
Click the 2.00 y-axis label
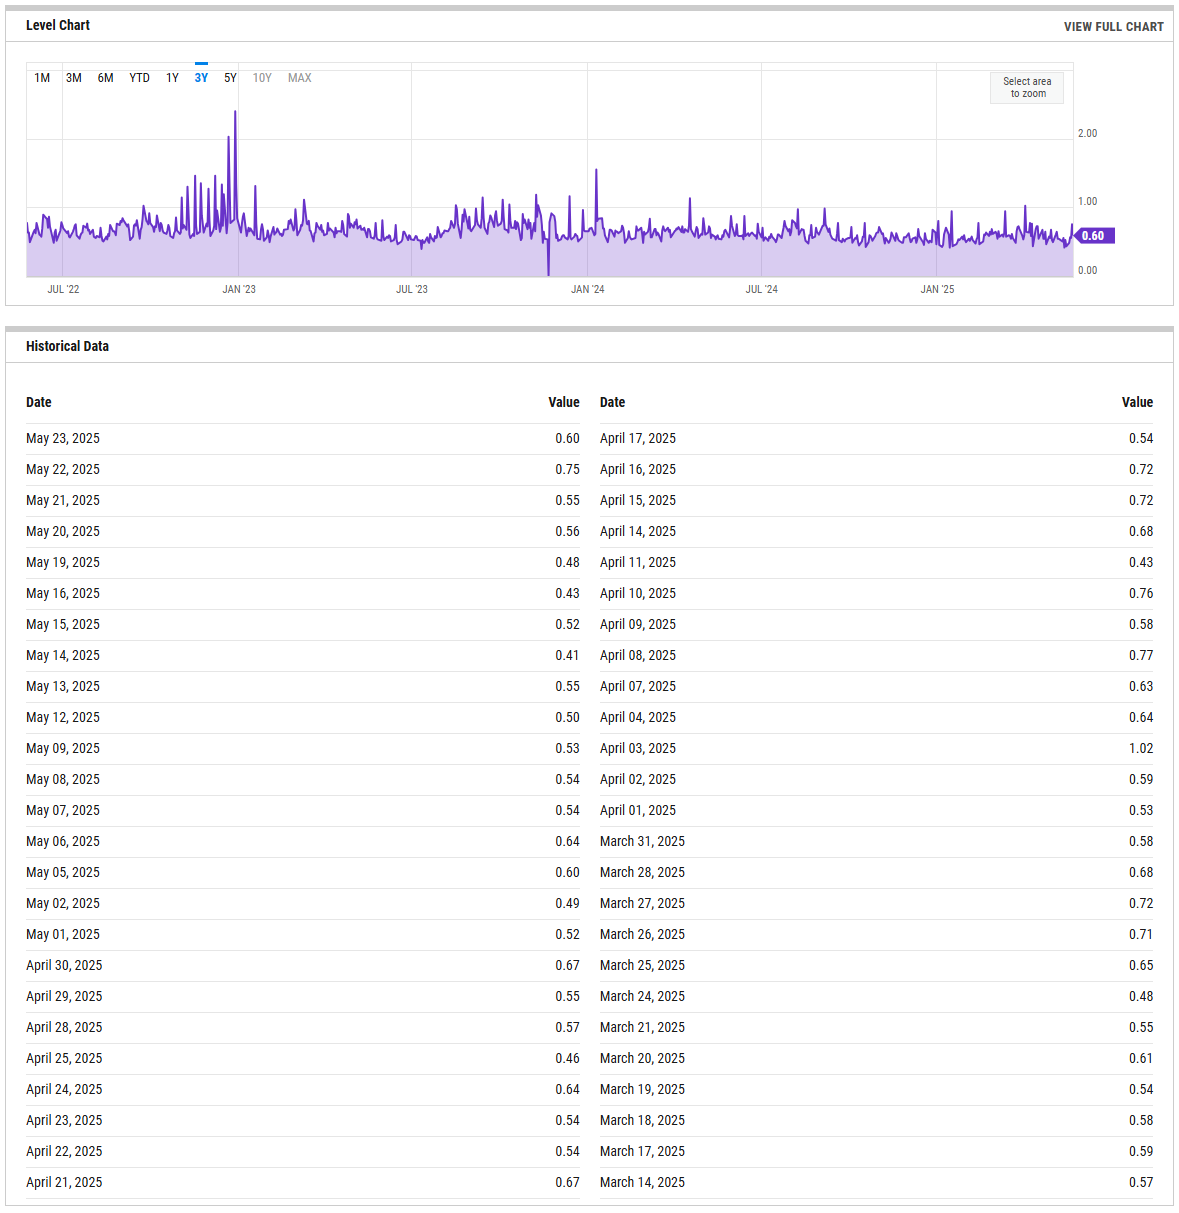tap(1087, 133)
